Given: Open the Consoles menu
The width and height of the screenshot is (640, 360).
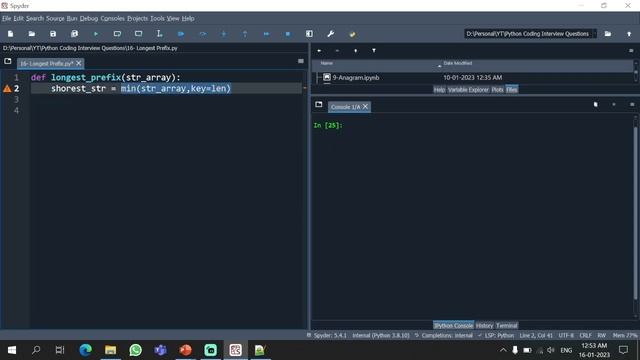Looking at the screenshot, I should pyautogui.click(x=113, y=18).
